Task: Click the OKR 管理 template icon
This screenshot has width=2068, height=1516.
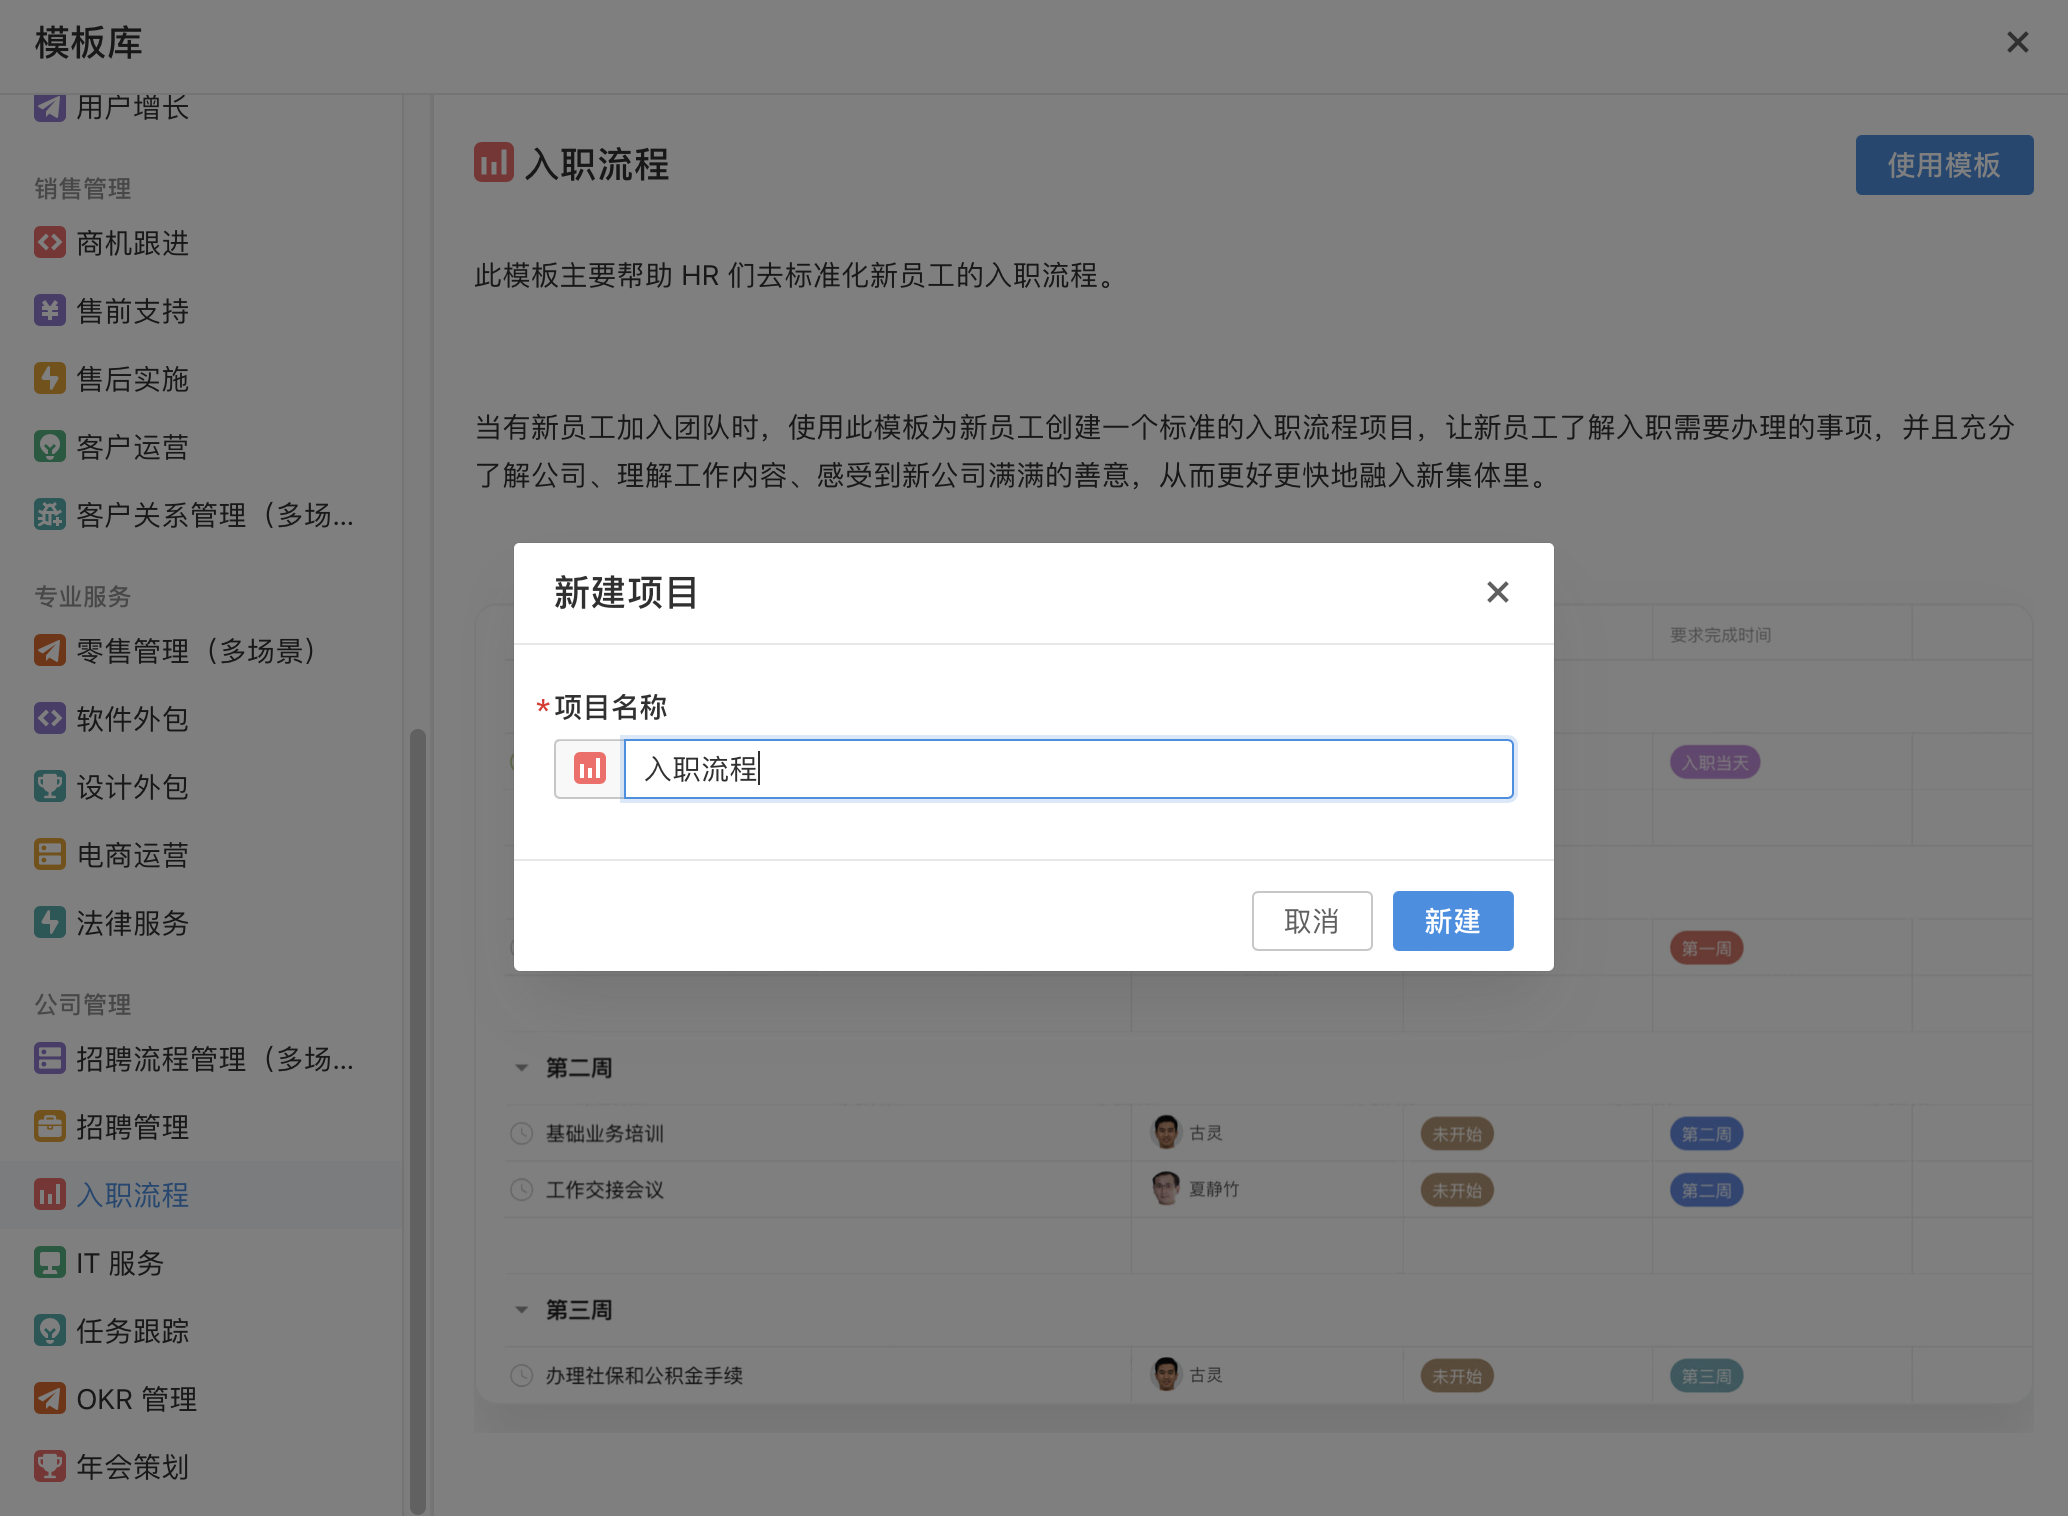Action: point(50,1398)
